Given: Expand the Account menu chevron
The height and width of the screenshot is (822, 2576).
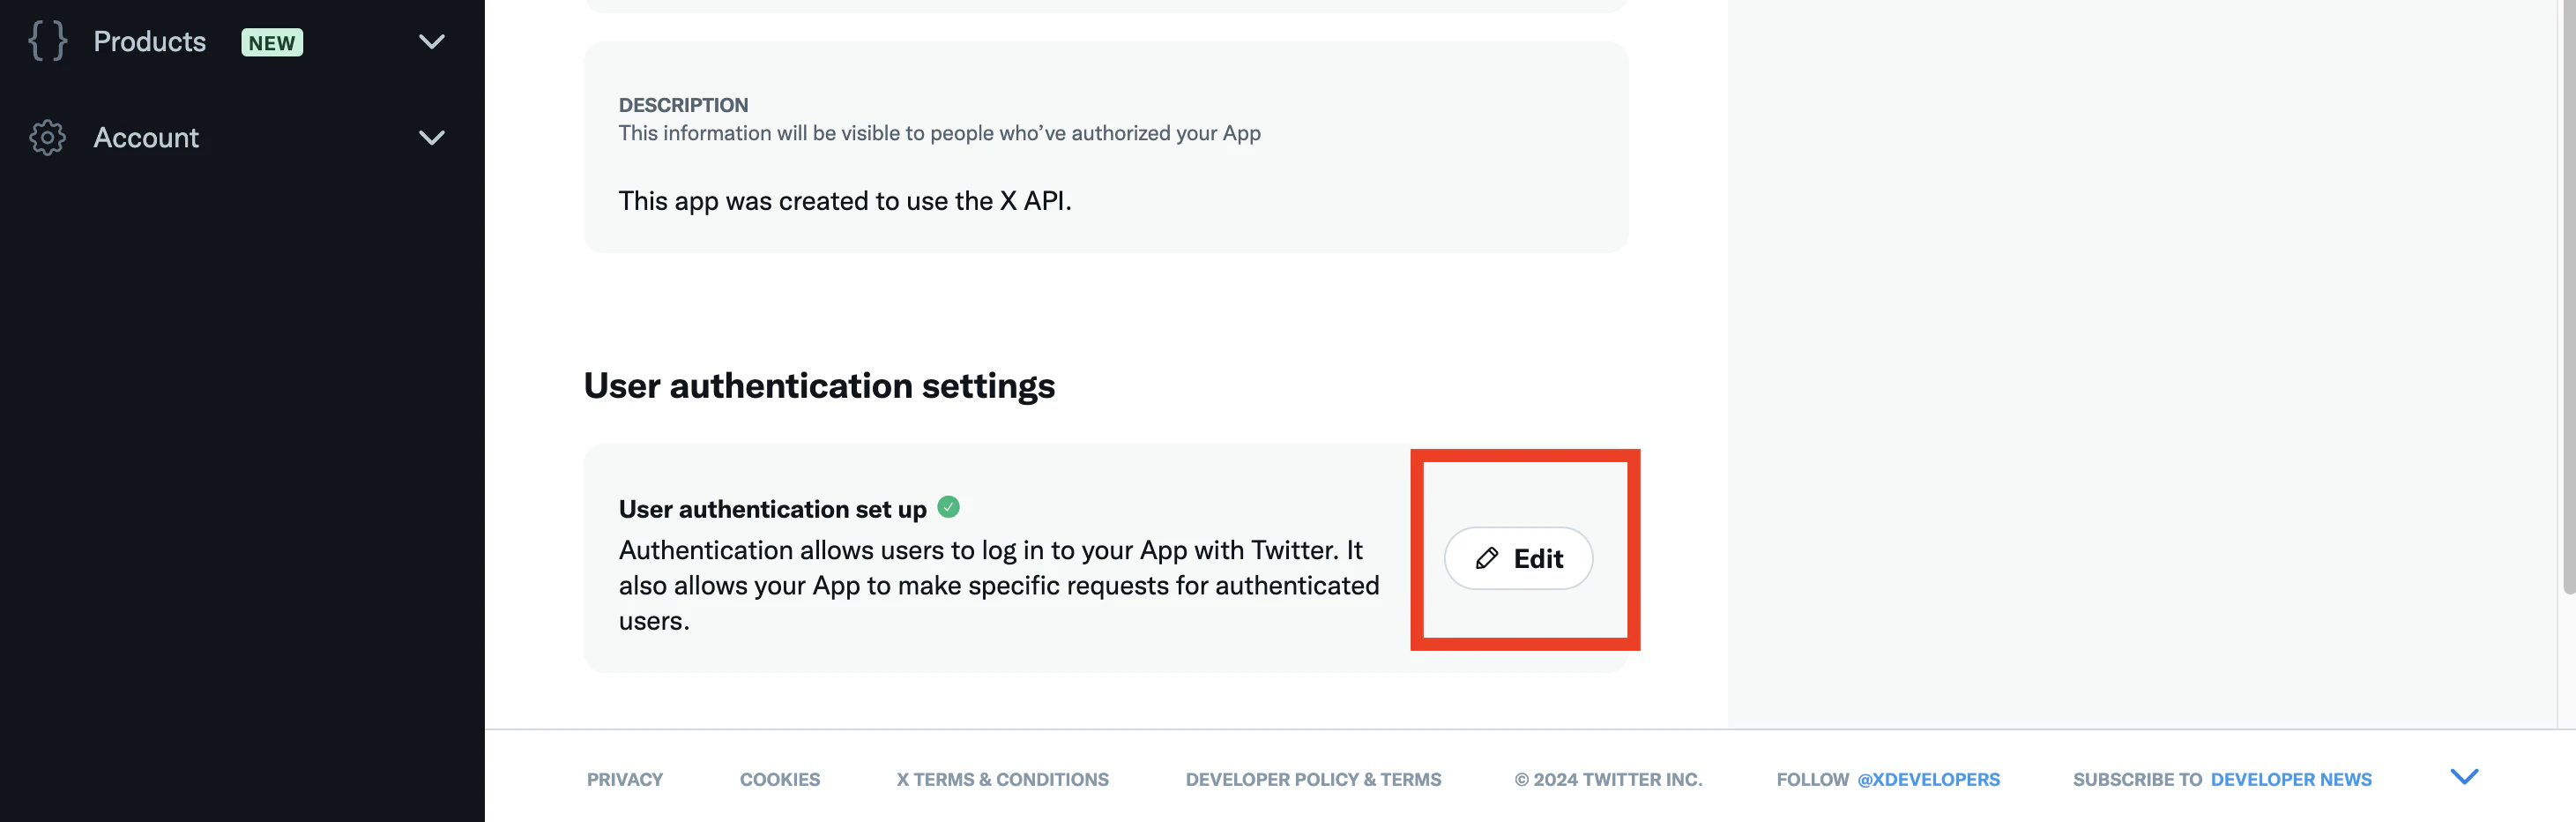Looking at the screenshot, I should point(431,138).
